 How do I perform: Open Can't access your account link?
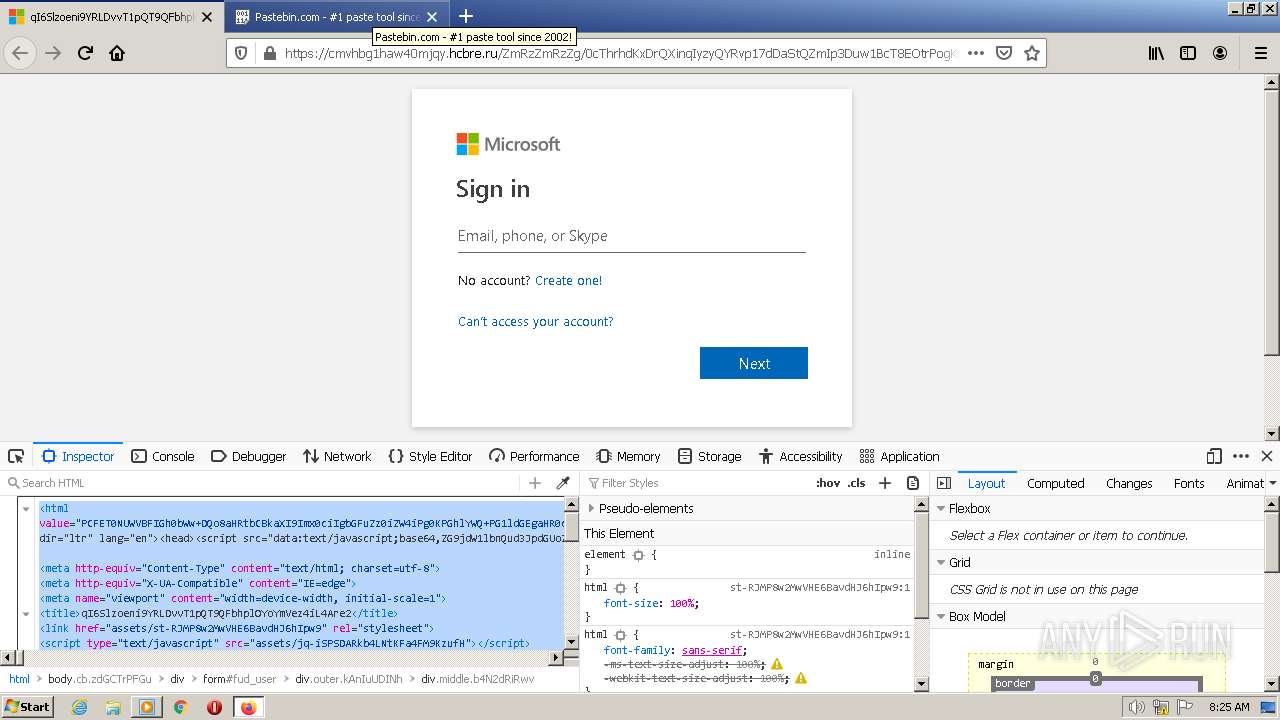point(536,321)
